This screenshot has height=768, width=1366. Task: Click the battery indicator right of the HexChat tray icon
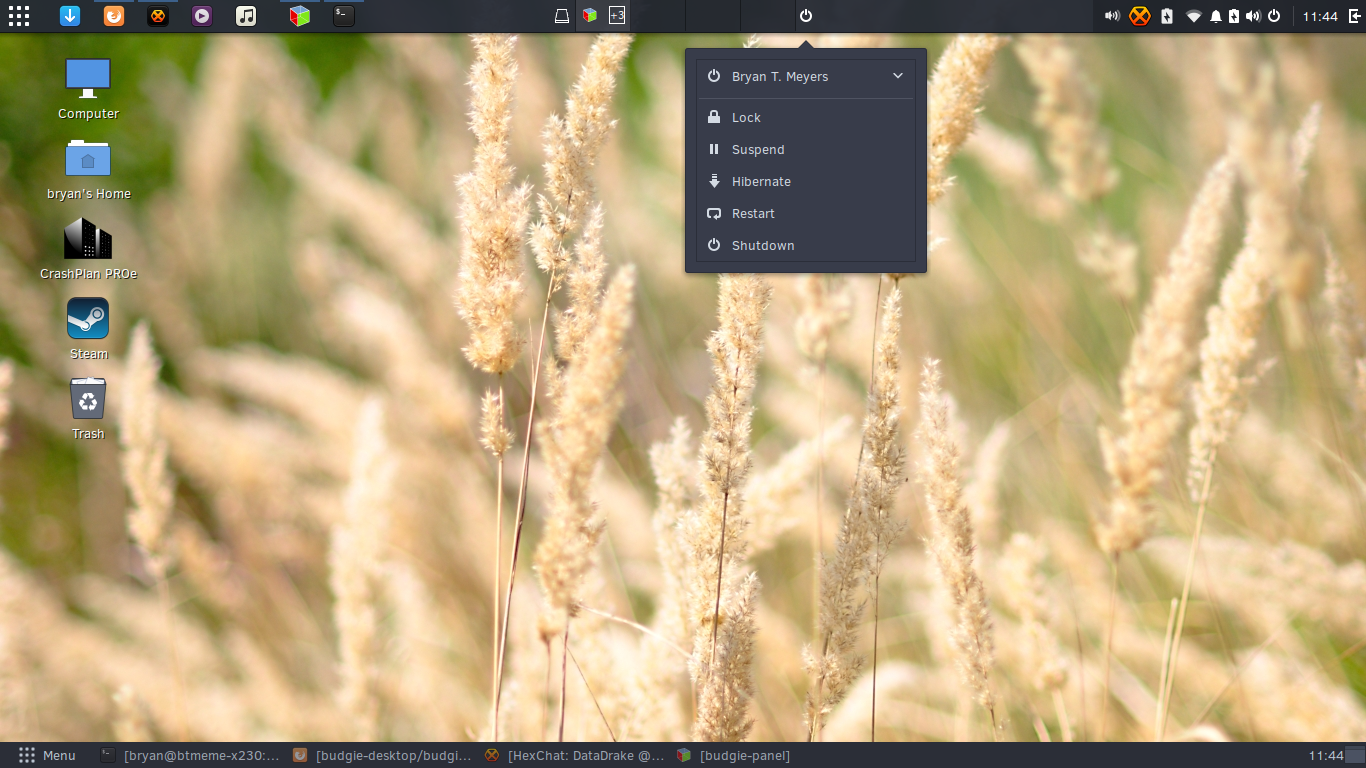tap(1167, 16)
